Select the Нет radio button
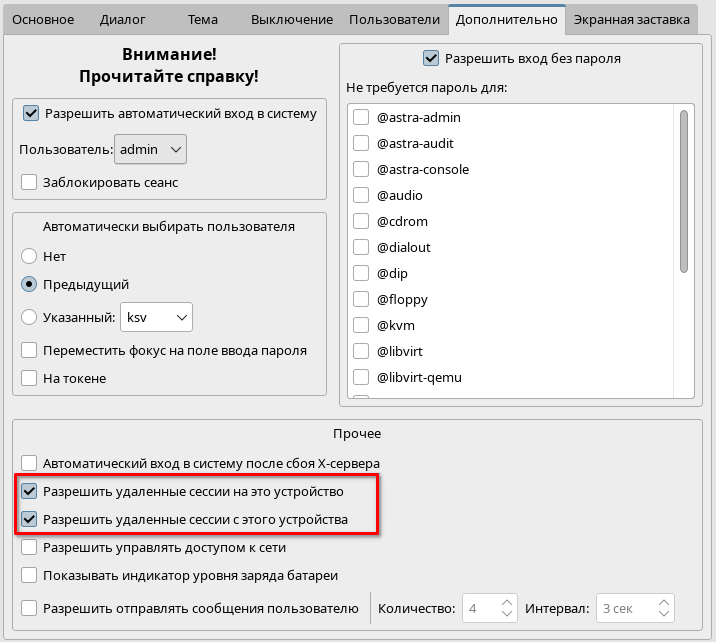The image size is (716, 642). (x=30, y=256)
